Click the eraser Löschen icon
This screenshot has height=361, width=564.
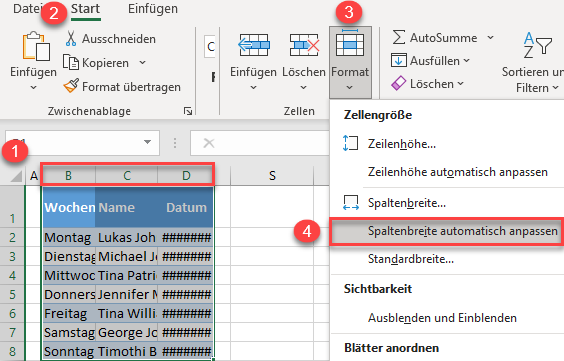[399, 83]
